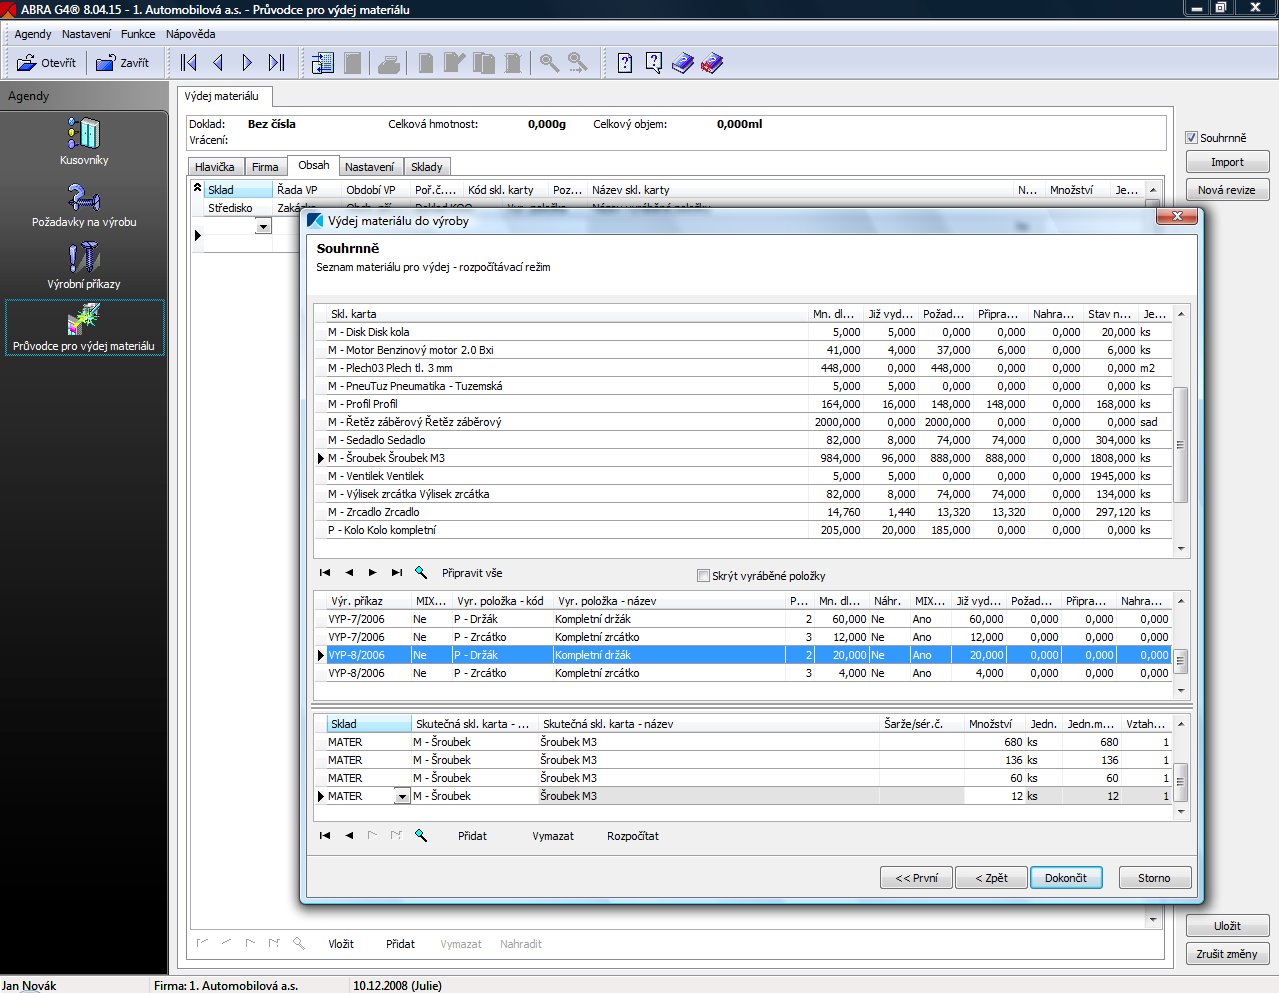The width and height of the screenshot is (1279, 993).
Task: Click the list/detail switch toolbar icon
Action: tap(323, 63)
